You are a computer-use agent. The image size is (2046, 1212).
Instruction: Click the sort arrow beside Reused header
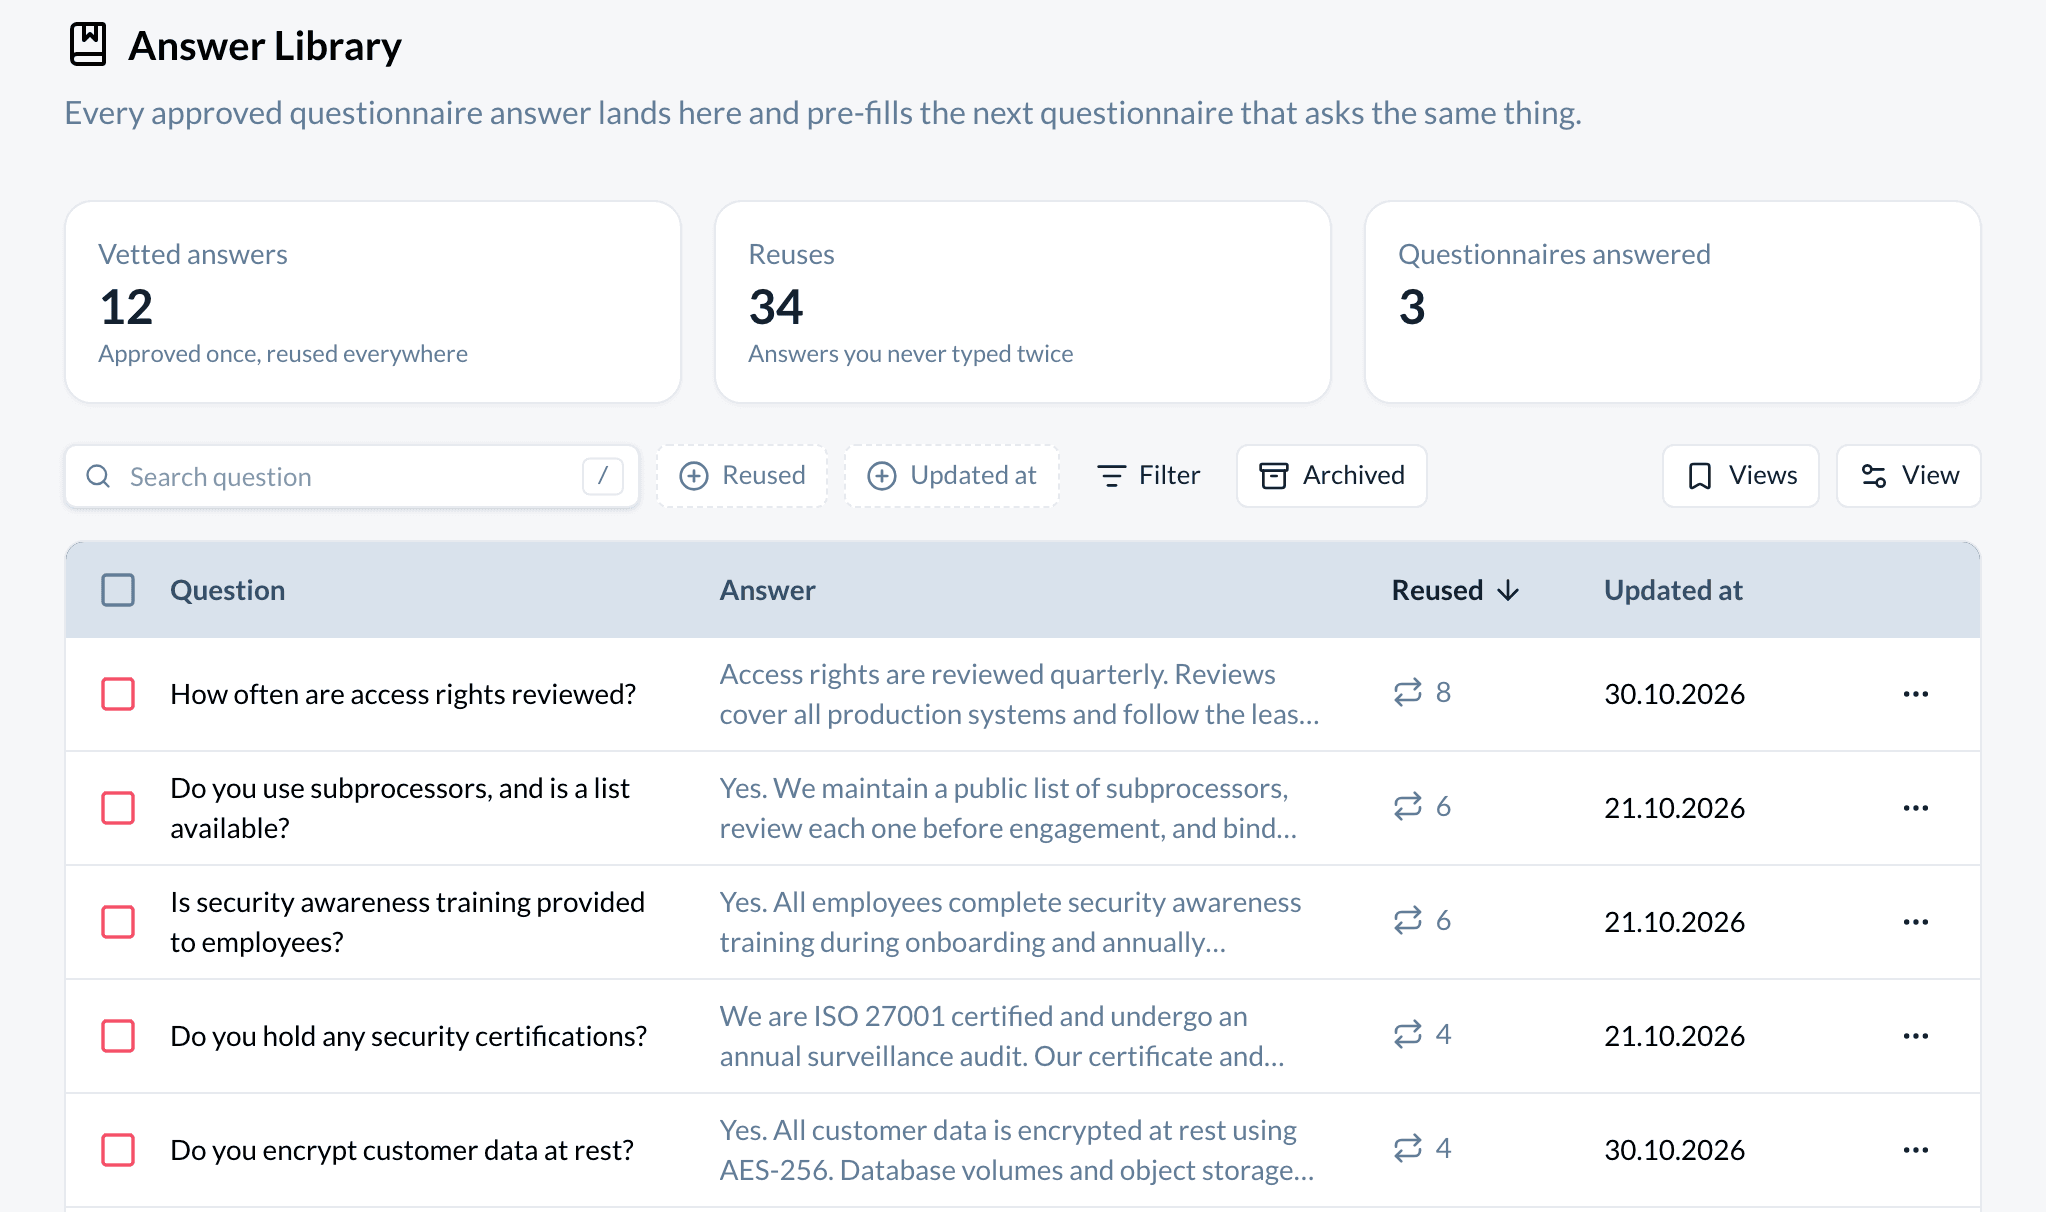(x=1508, y=591)
